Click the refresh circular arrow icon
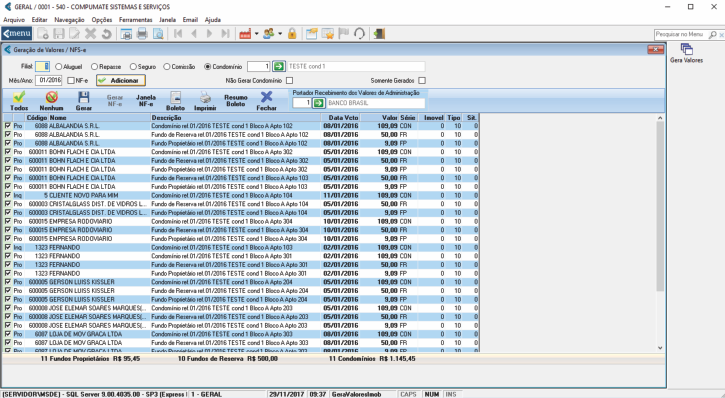The height and width of the screenshot is (398, 725). tap(359, 33)
